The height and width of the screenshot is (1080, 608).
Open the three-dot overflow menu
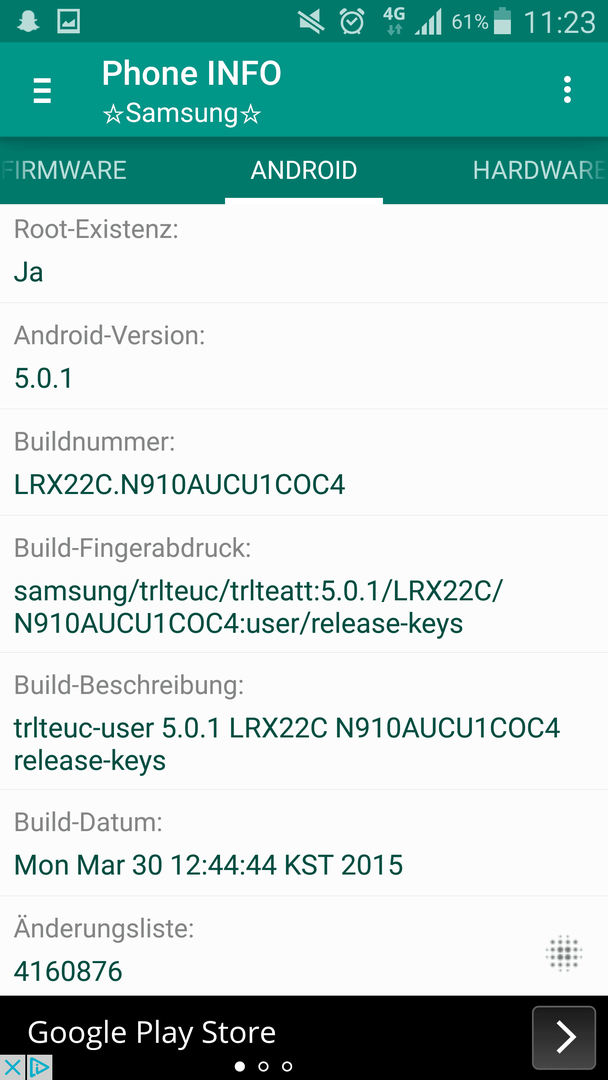click(567, 90)
